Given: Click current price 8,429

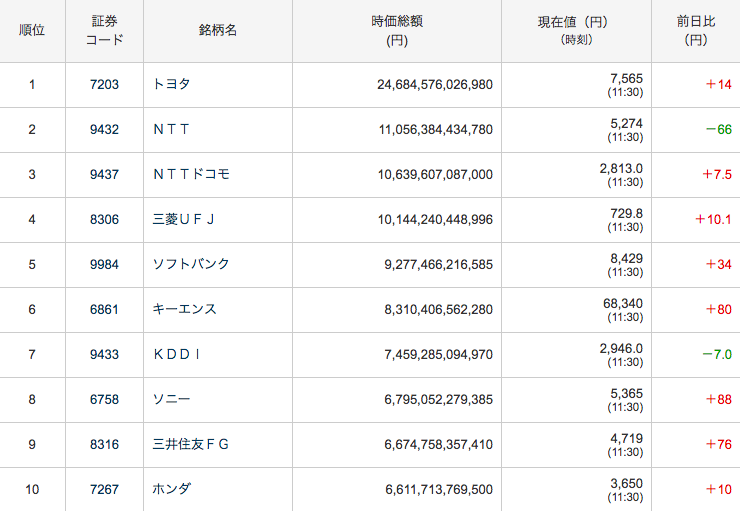Looking at the screenshot, I should click(626, 259).
